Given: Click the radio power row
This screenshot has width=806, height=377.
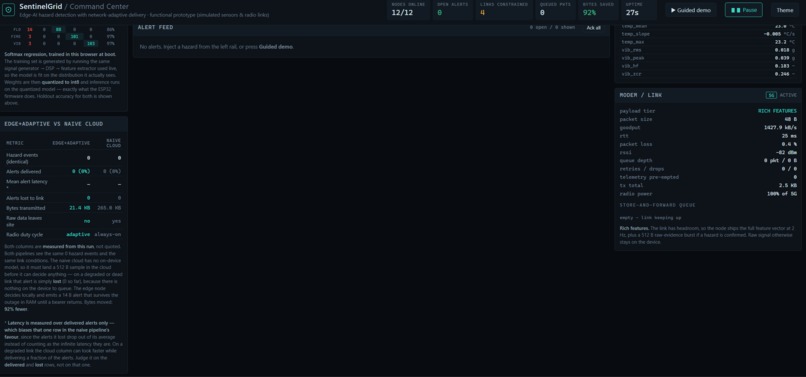Looking at the screenshot, I should 708,194.
